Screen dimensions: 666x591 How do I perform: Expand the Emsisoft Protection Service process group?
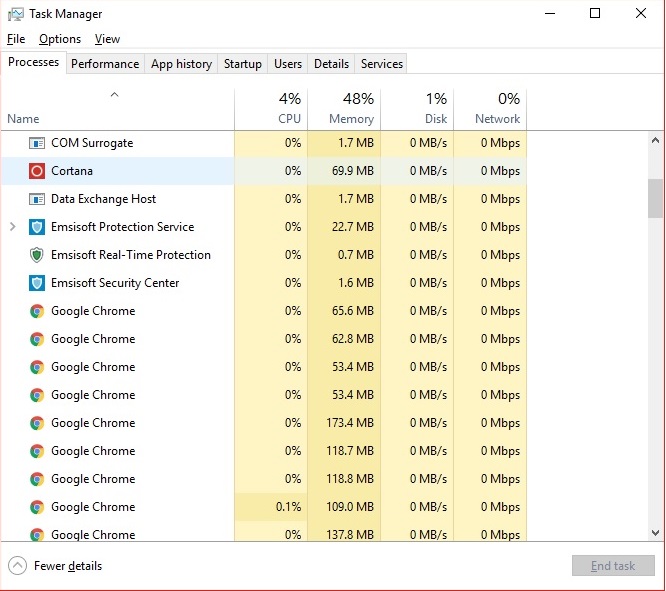(13, 227)
